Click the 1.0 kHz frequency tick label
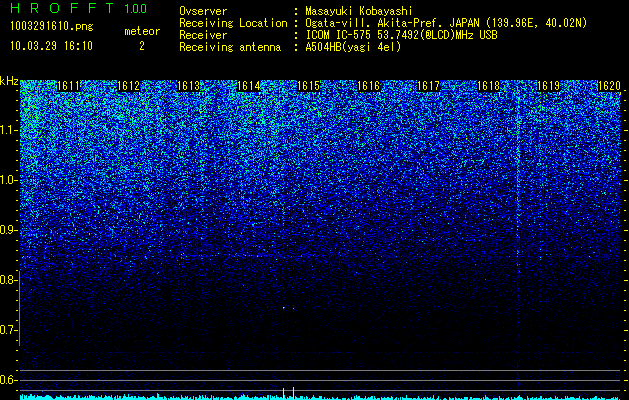629x400 pixels. point(8,180)
